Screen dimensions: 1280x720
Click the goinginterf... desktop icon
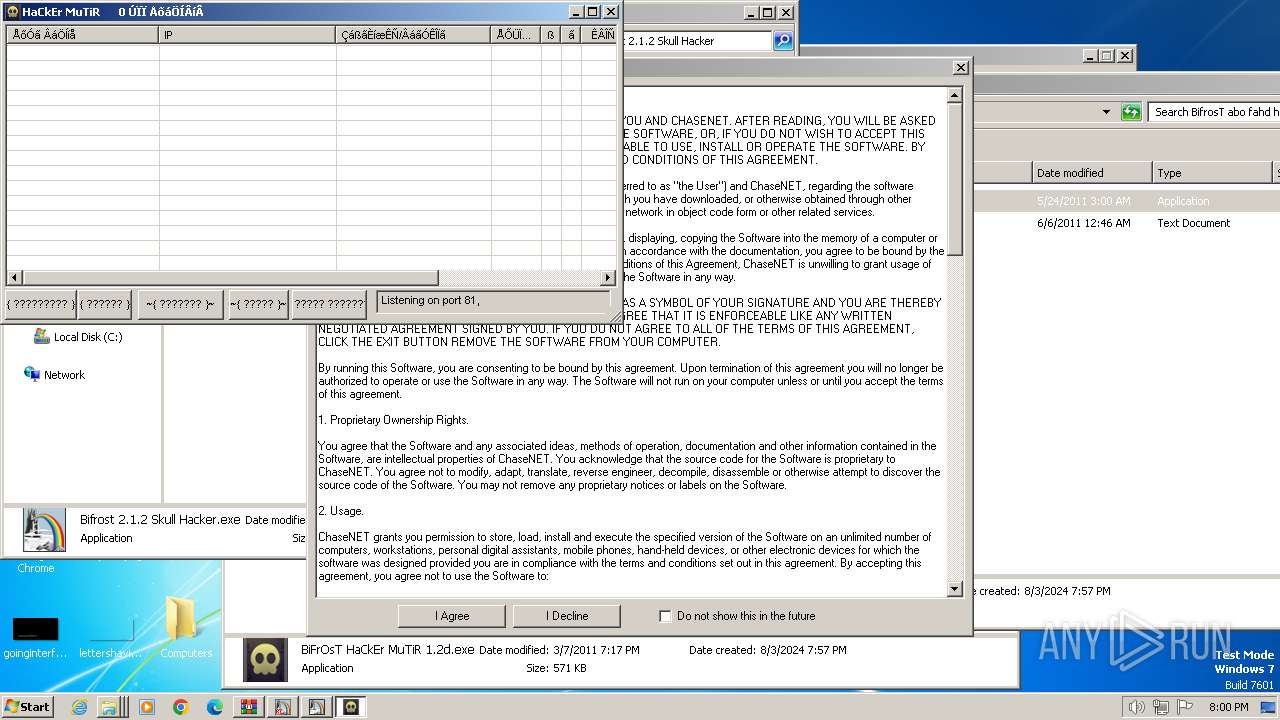point(35,637)
